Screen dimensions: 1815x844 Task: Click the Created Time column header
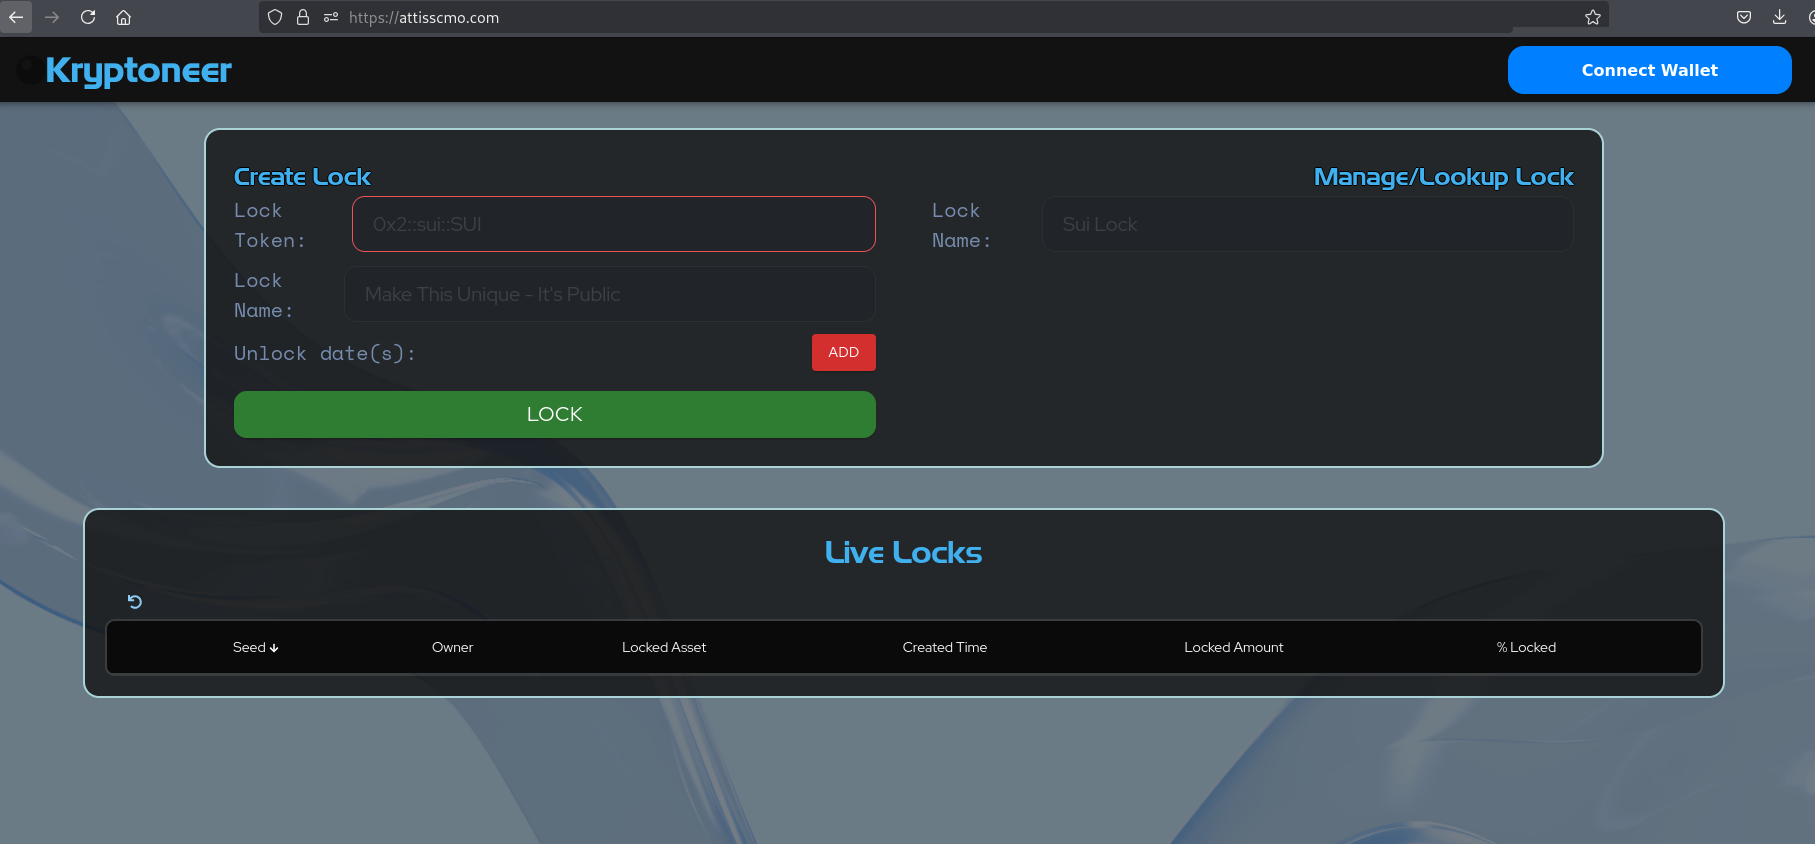pyautogui.click(x=944, y=647)
